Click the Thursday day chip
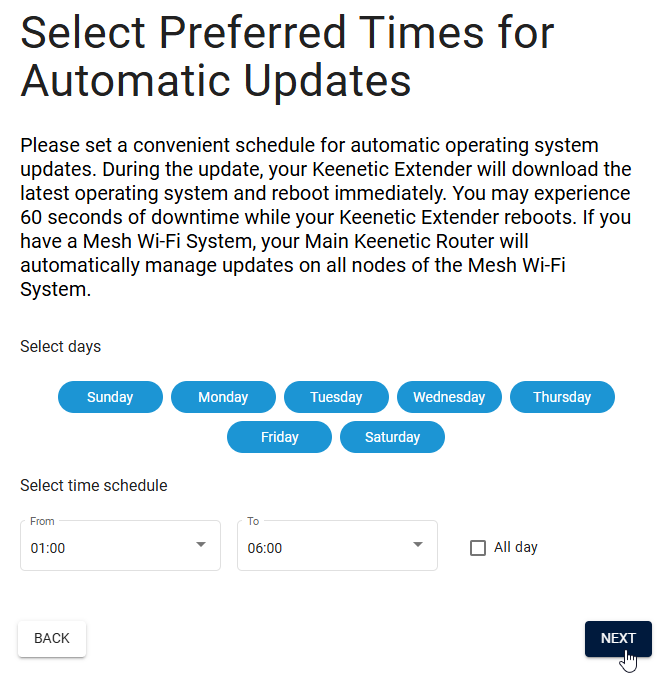671x680 pixels. click(x=562, y=397)
